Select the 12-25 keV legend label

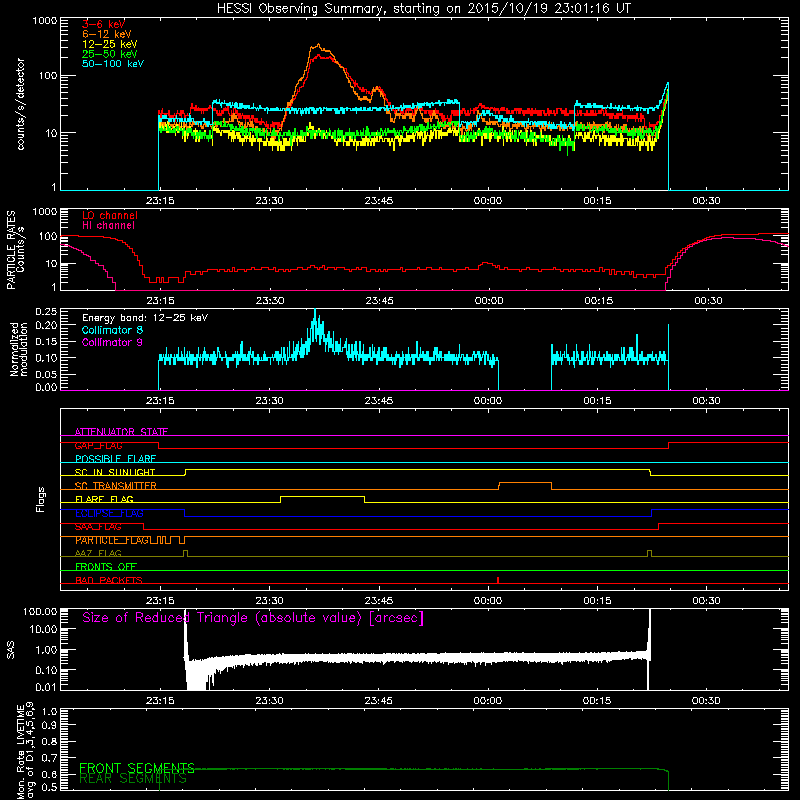(110, 44)
